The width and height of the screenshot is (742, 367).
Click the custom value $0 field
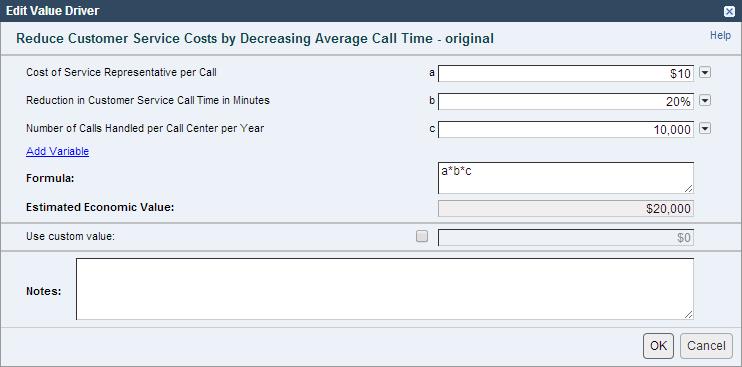(x=566, y=238)
